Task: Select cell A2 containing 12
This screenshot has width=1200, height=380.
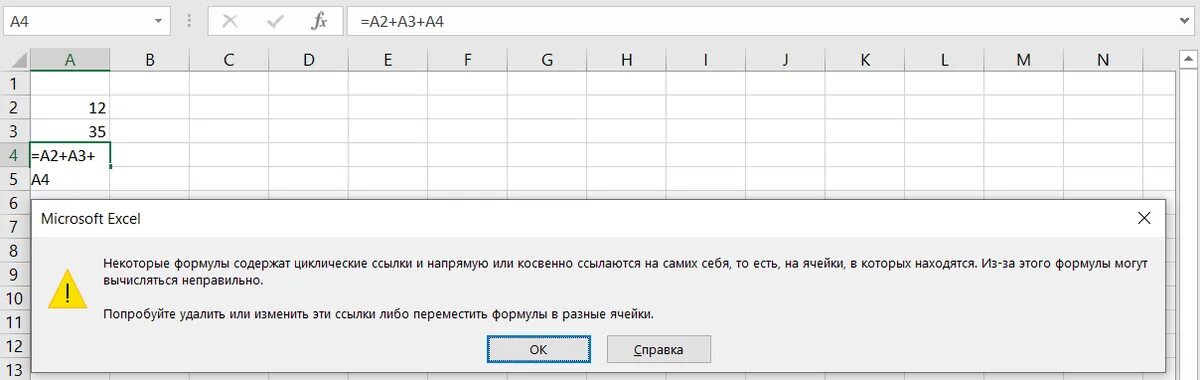Action: point(70,108)
